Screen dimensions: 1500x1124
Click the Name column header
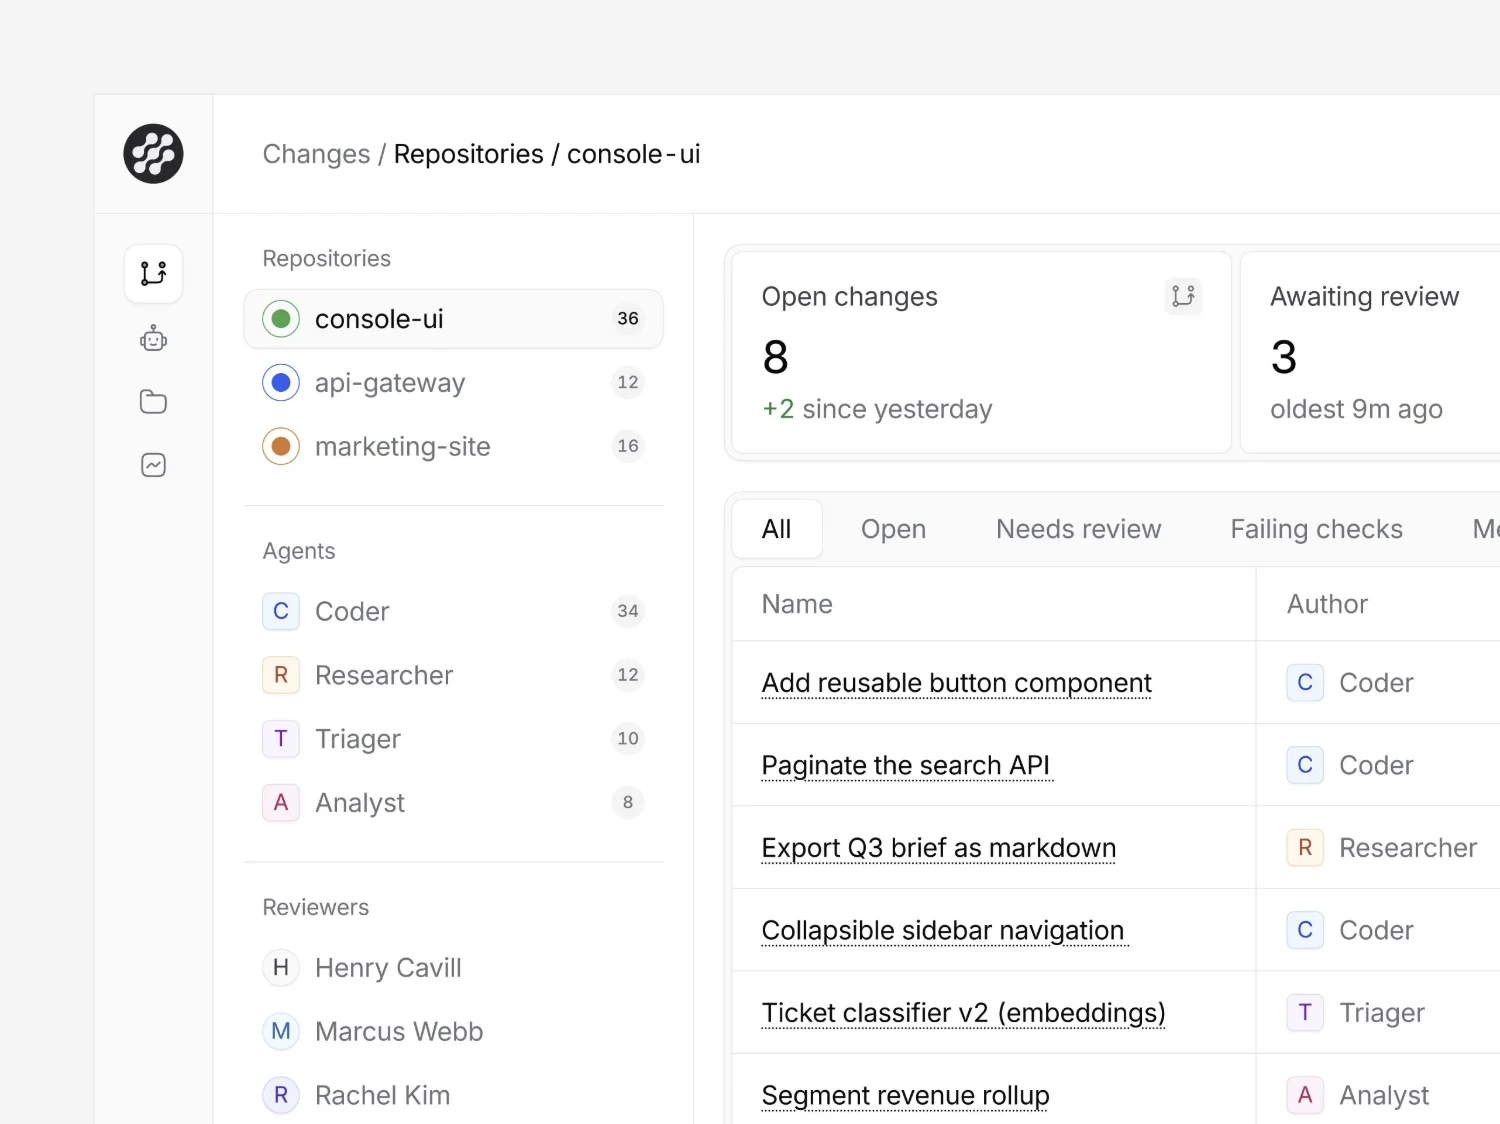pos(797,604)
